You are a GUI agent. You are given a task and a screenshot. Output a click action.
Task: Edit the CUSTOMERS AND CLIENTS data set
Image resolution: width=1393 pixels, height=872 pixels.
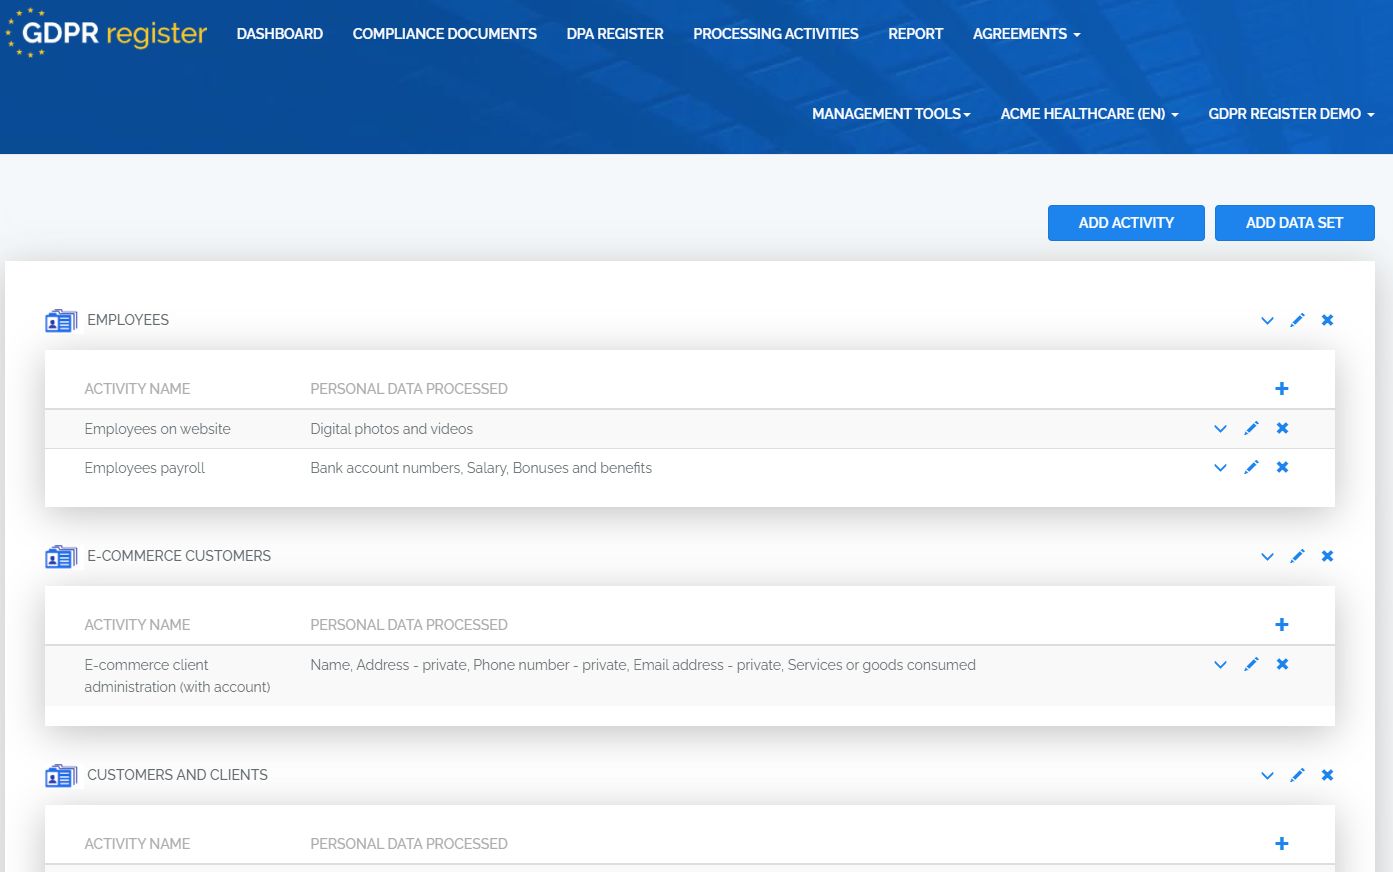(x=1297, y=775)
